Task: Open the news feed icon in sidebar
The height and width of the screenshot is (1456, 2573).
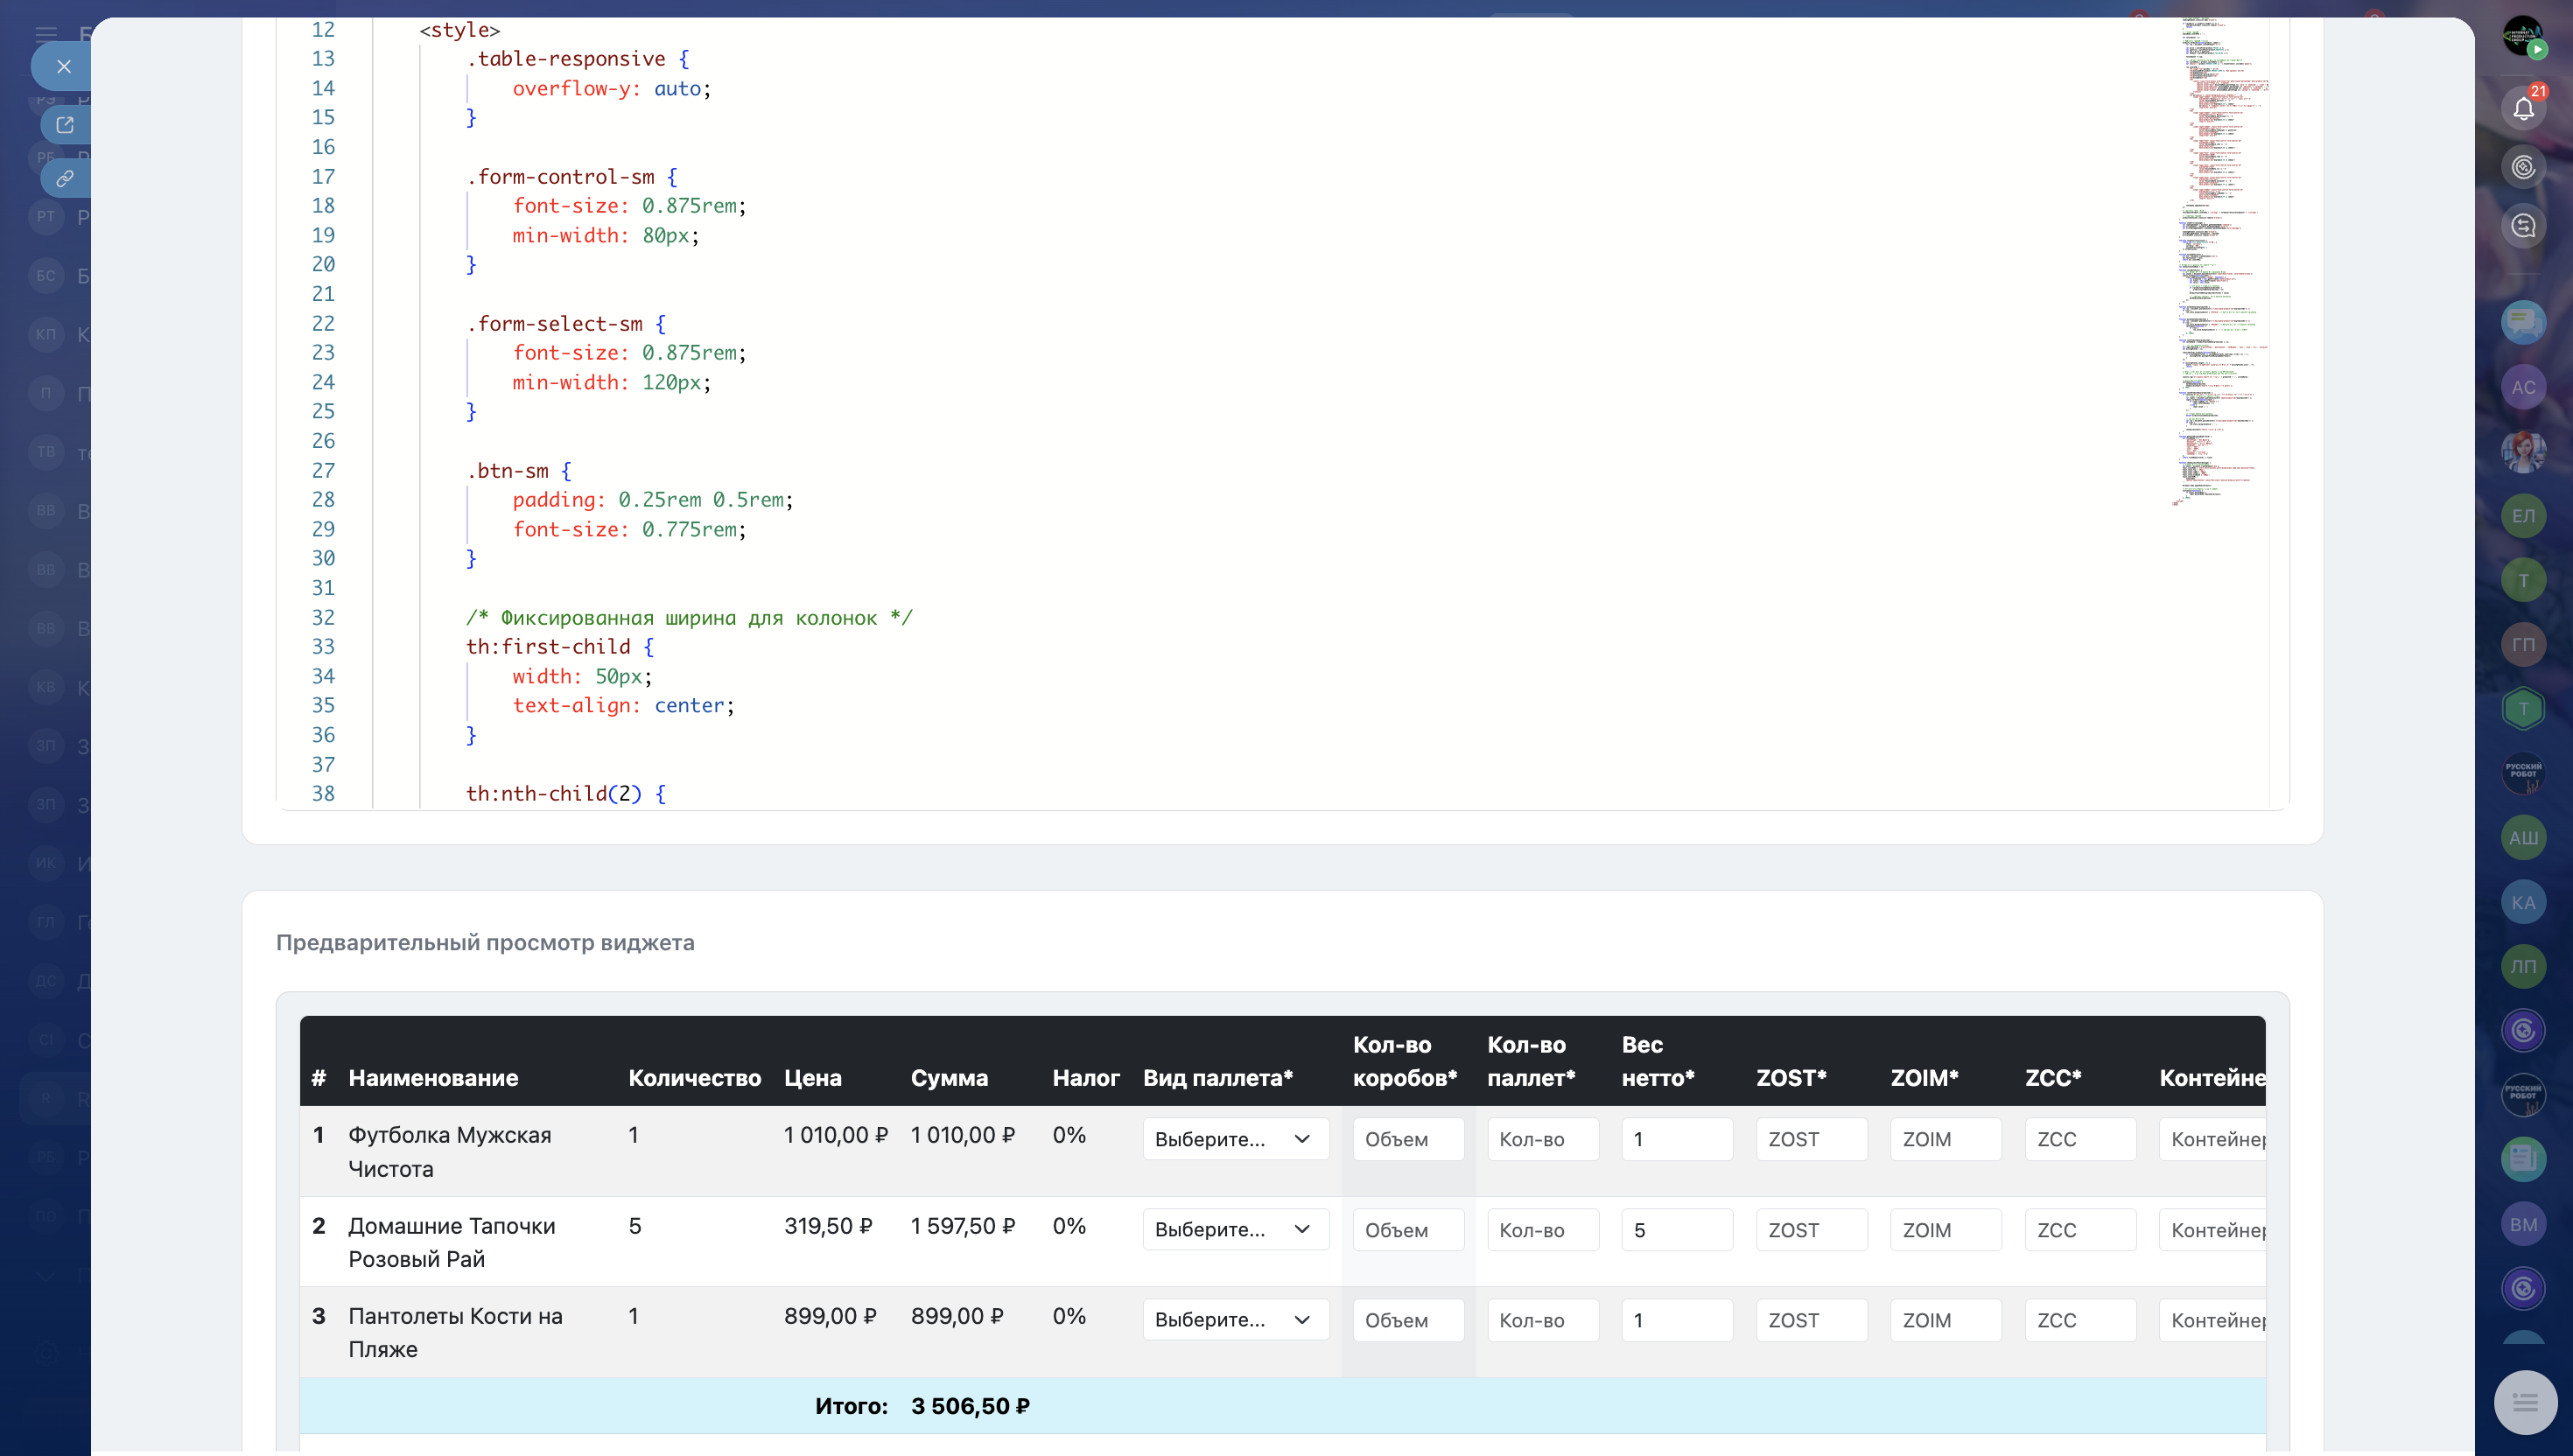Action: 2523,1159
